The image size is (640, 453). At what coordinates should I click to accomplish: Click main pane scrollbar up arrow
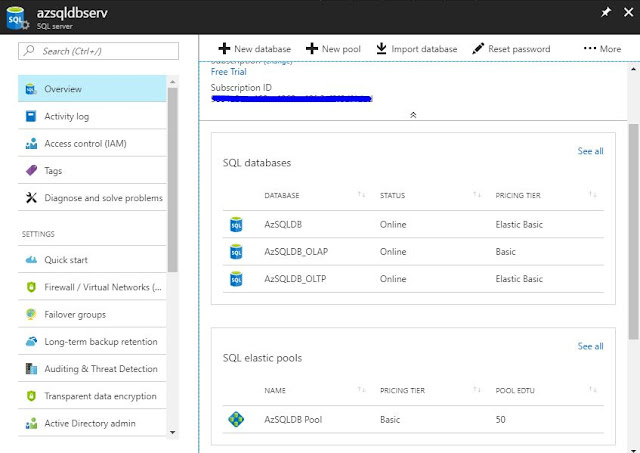point(633,69)
